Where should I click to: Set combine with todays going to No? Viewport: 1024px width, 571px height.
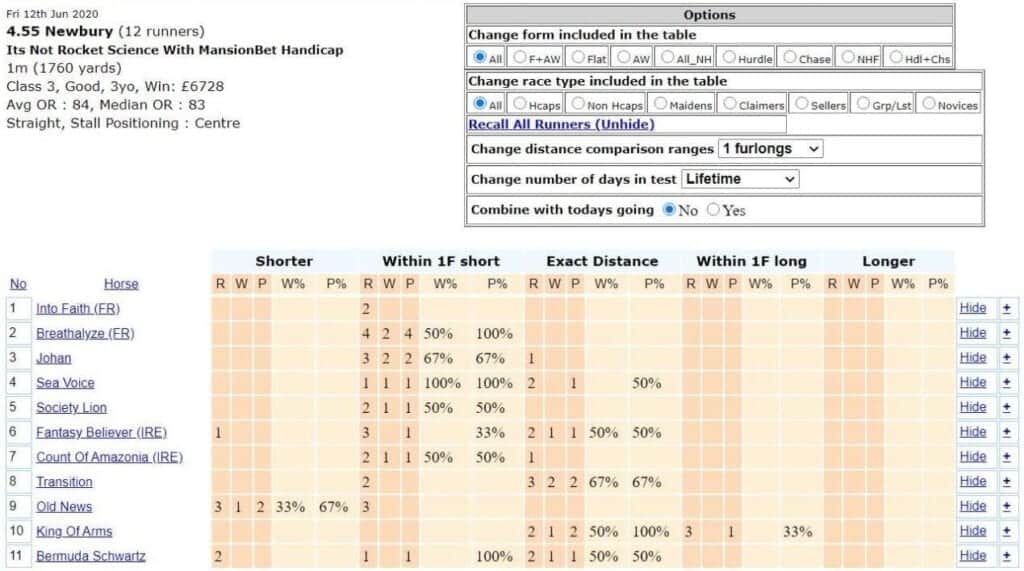point(669,210)
